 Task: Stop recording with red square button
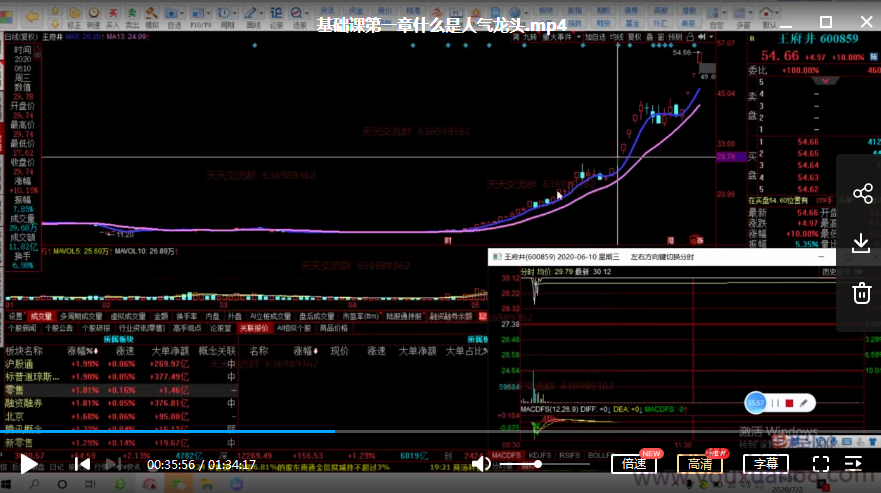click(789, 402)
